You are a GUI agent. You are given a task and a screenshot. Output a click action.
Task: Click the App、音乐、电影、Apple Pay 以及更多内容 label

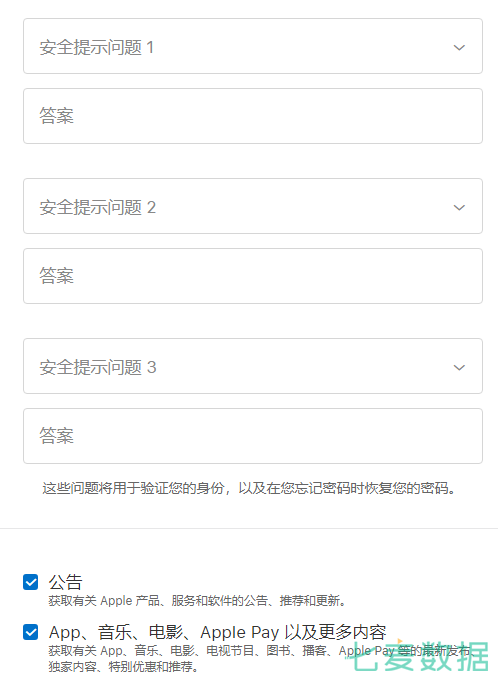217,632
